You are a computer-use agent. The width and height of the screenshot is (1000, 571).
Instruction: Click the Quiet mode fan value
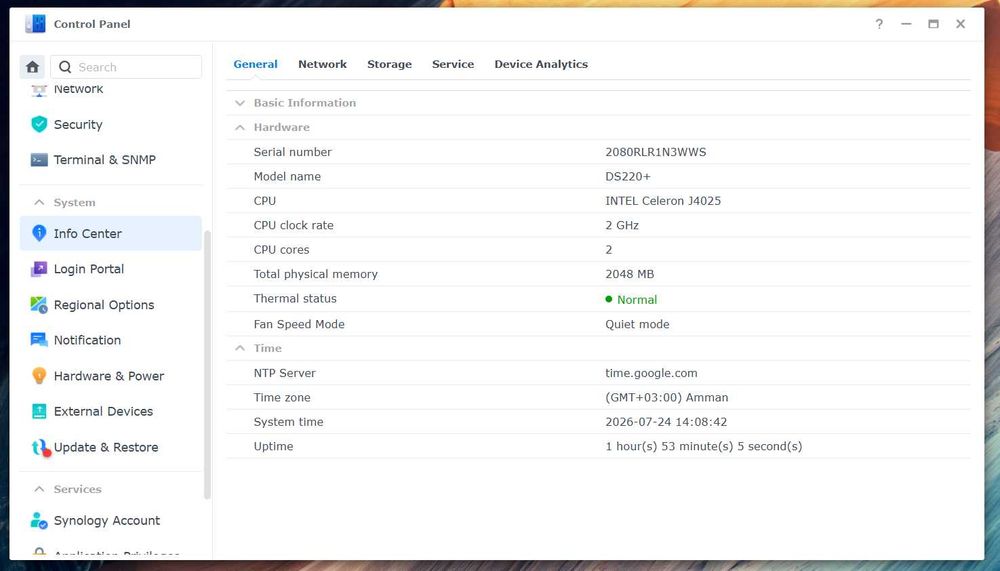(637, 324)
